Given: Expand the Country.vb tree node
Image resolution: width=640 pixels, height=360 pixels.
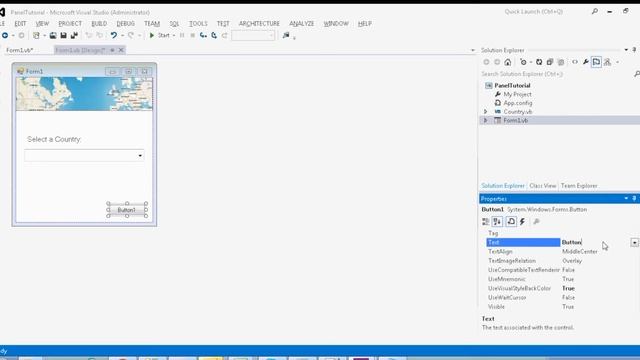Looking at the screenshot, I should pos(485,112).
